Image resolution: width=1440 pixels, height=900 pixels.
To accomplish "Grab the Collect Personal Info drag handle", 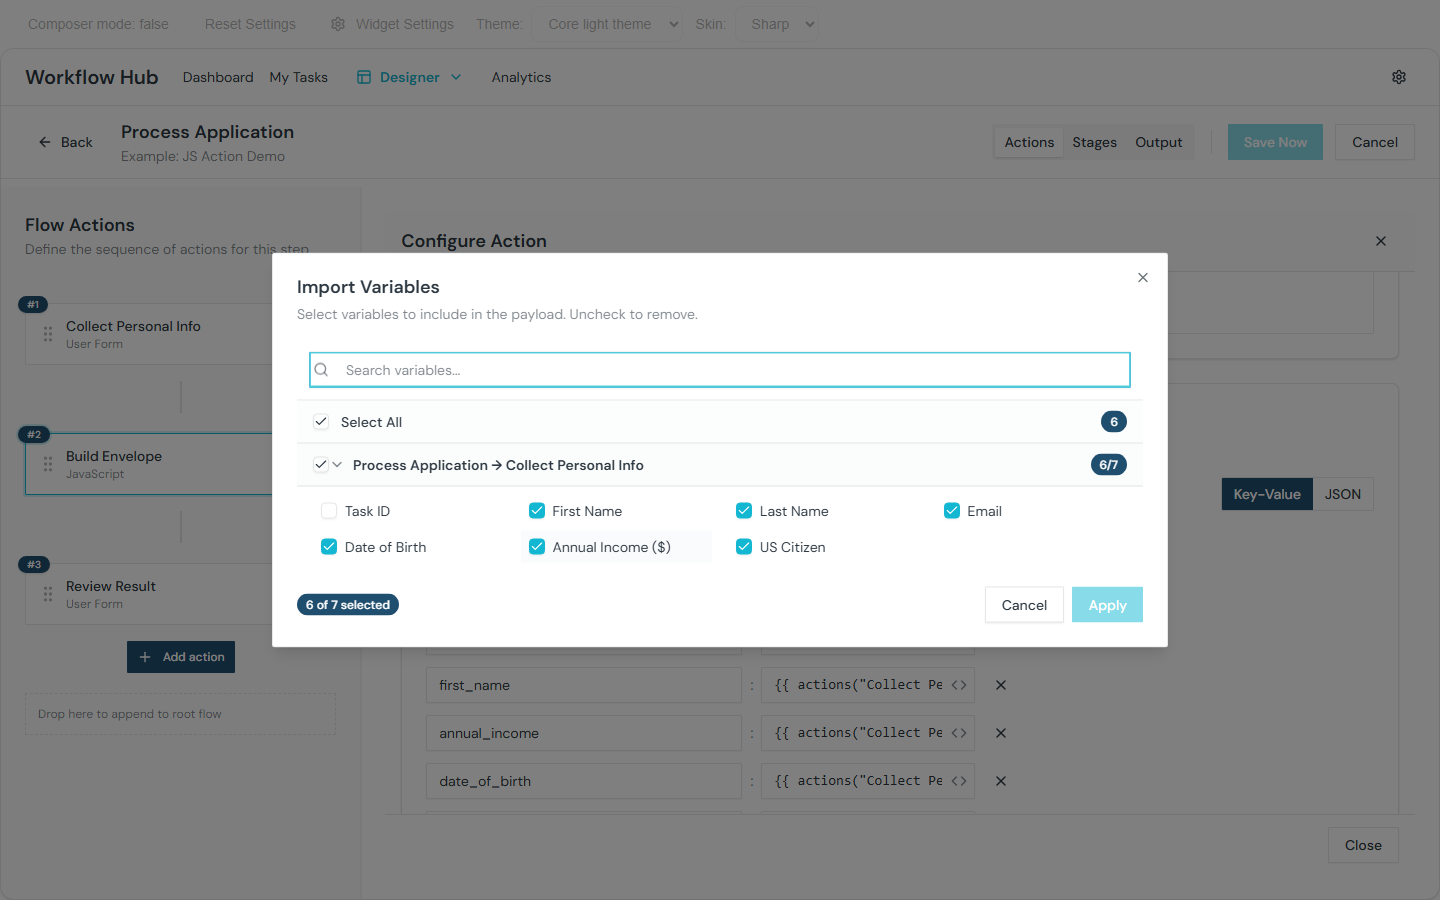I will [48, 334].
